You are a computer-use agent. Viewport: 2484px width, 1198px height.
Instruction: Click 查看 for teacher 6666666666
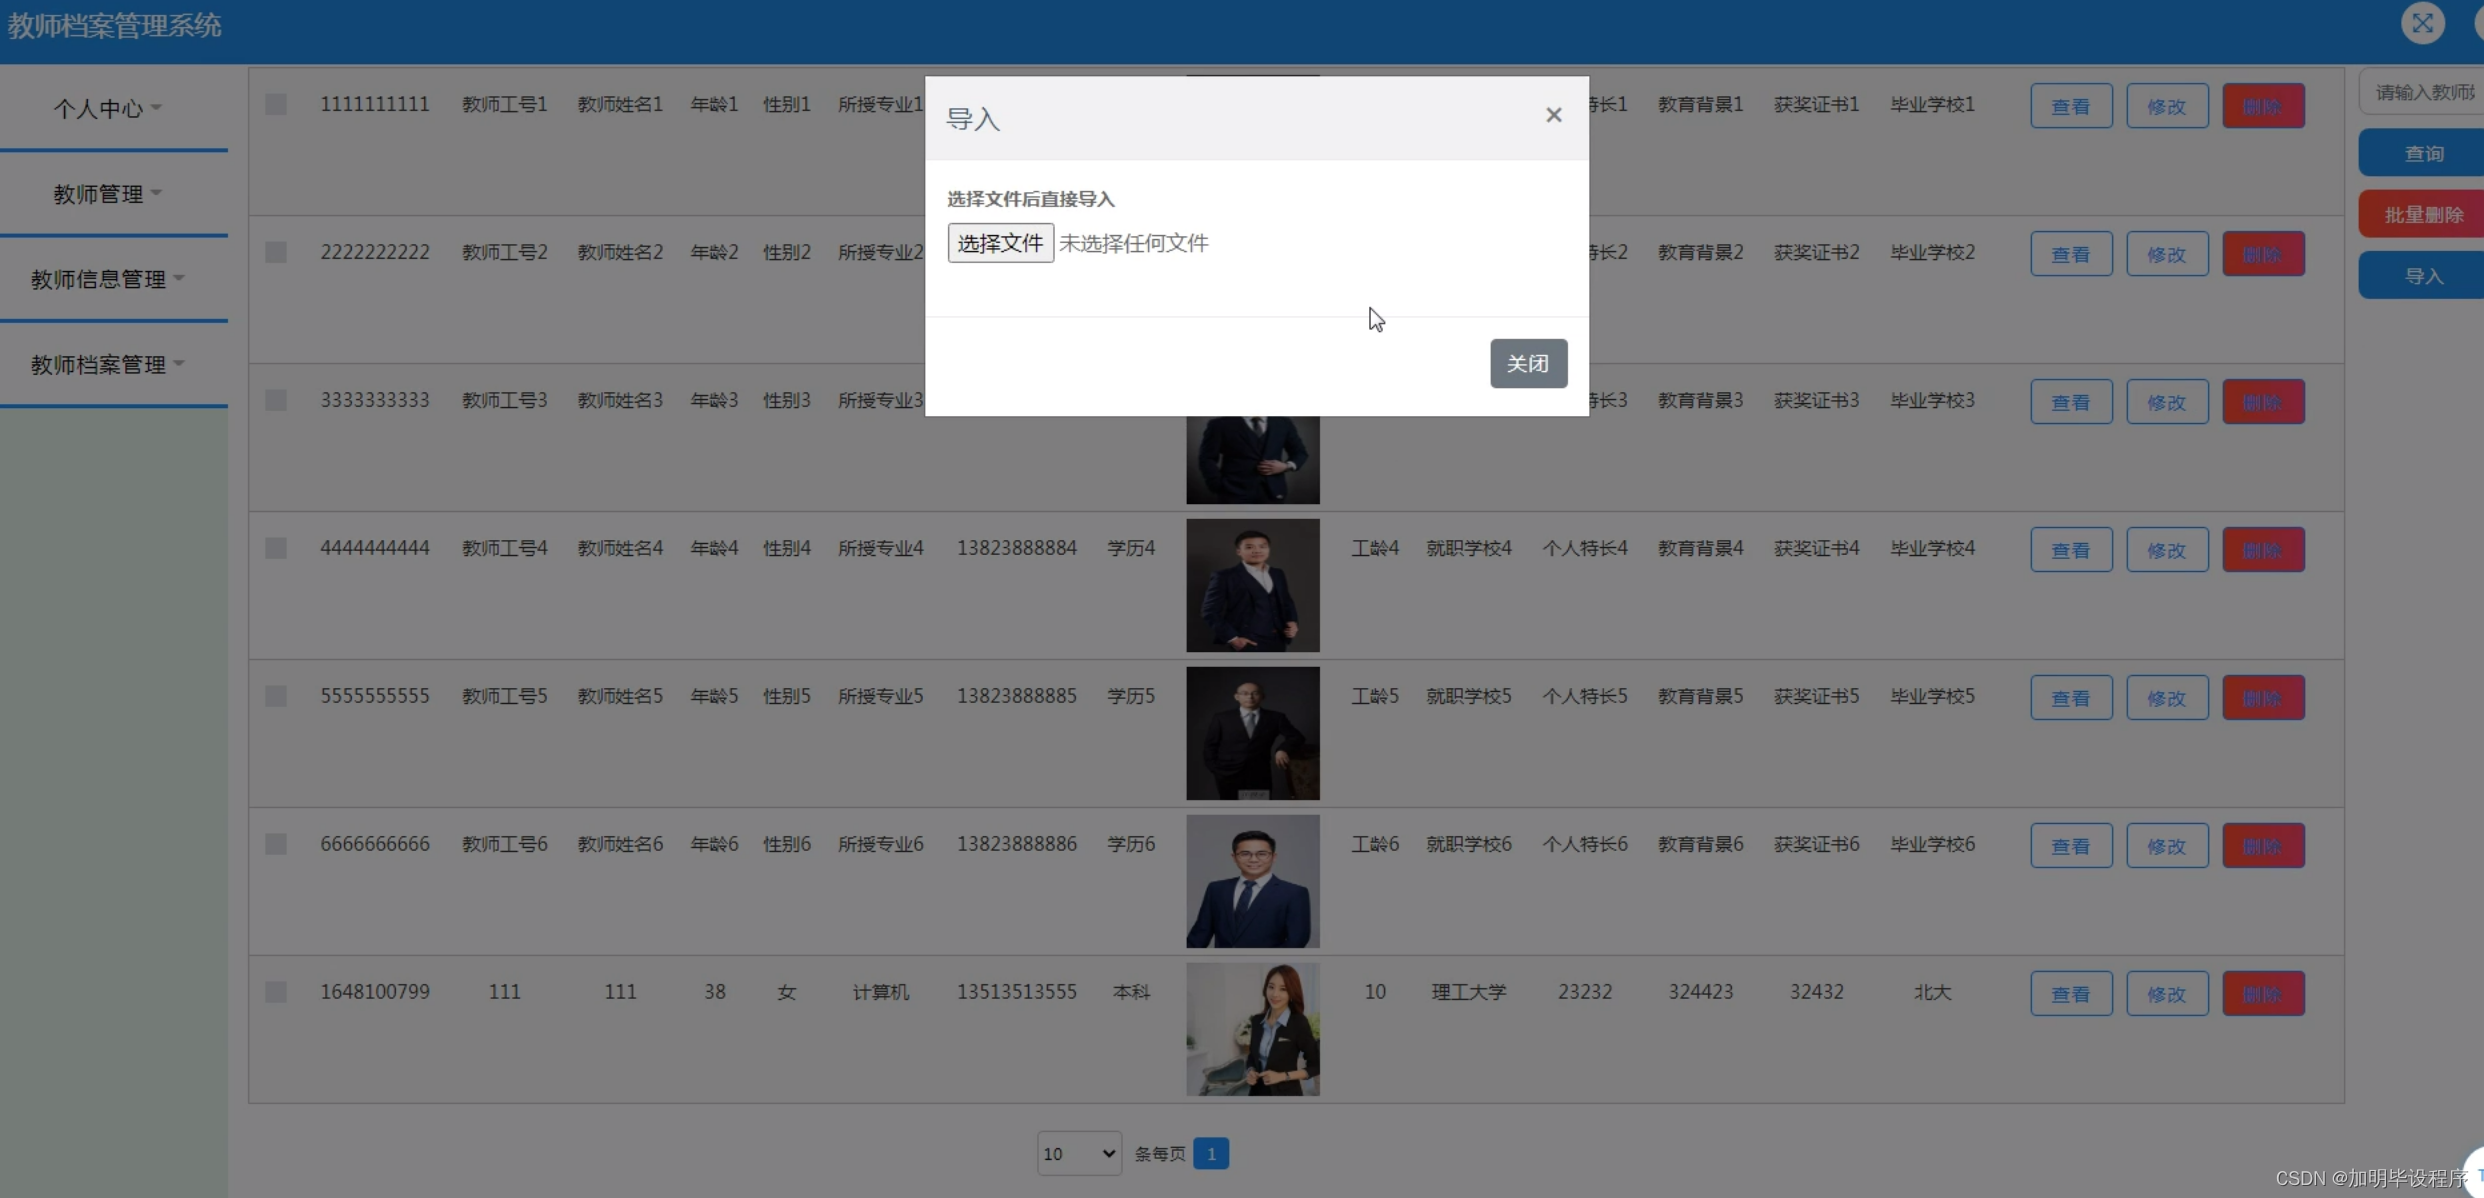pyautogui.click(x=2070, y=844)
